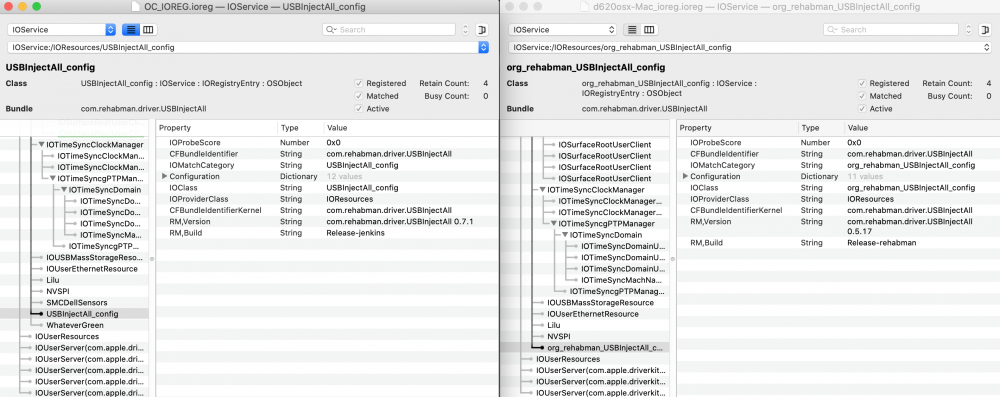
Task: Sort by Property column in OC_IOREG window
Action: click(x=217, y=128)
